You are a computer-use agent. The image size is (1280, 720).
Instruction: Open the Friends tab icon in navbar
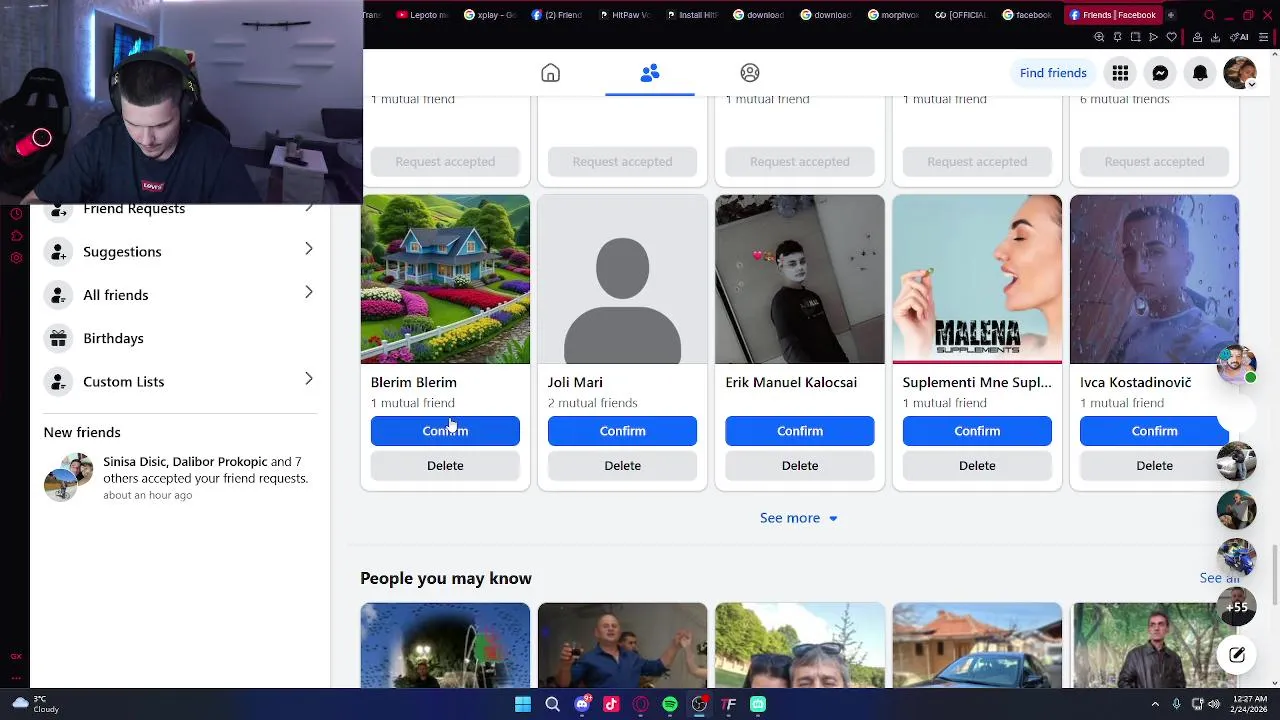[x=650, y=73]
